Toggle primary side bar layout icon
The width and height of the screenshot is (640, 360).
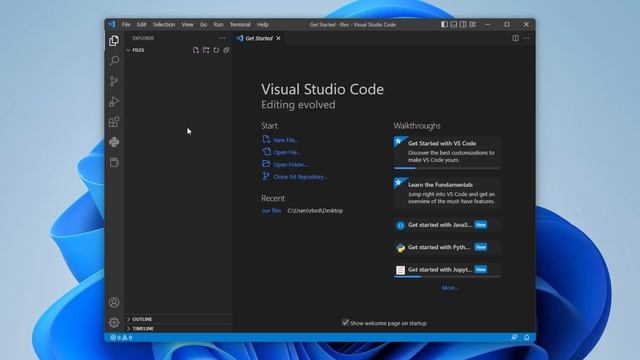(444, 24)
